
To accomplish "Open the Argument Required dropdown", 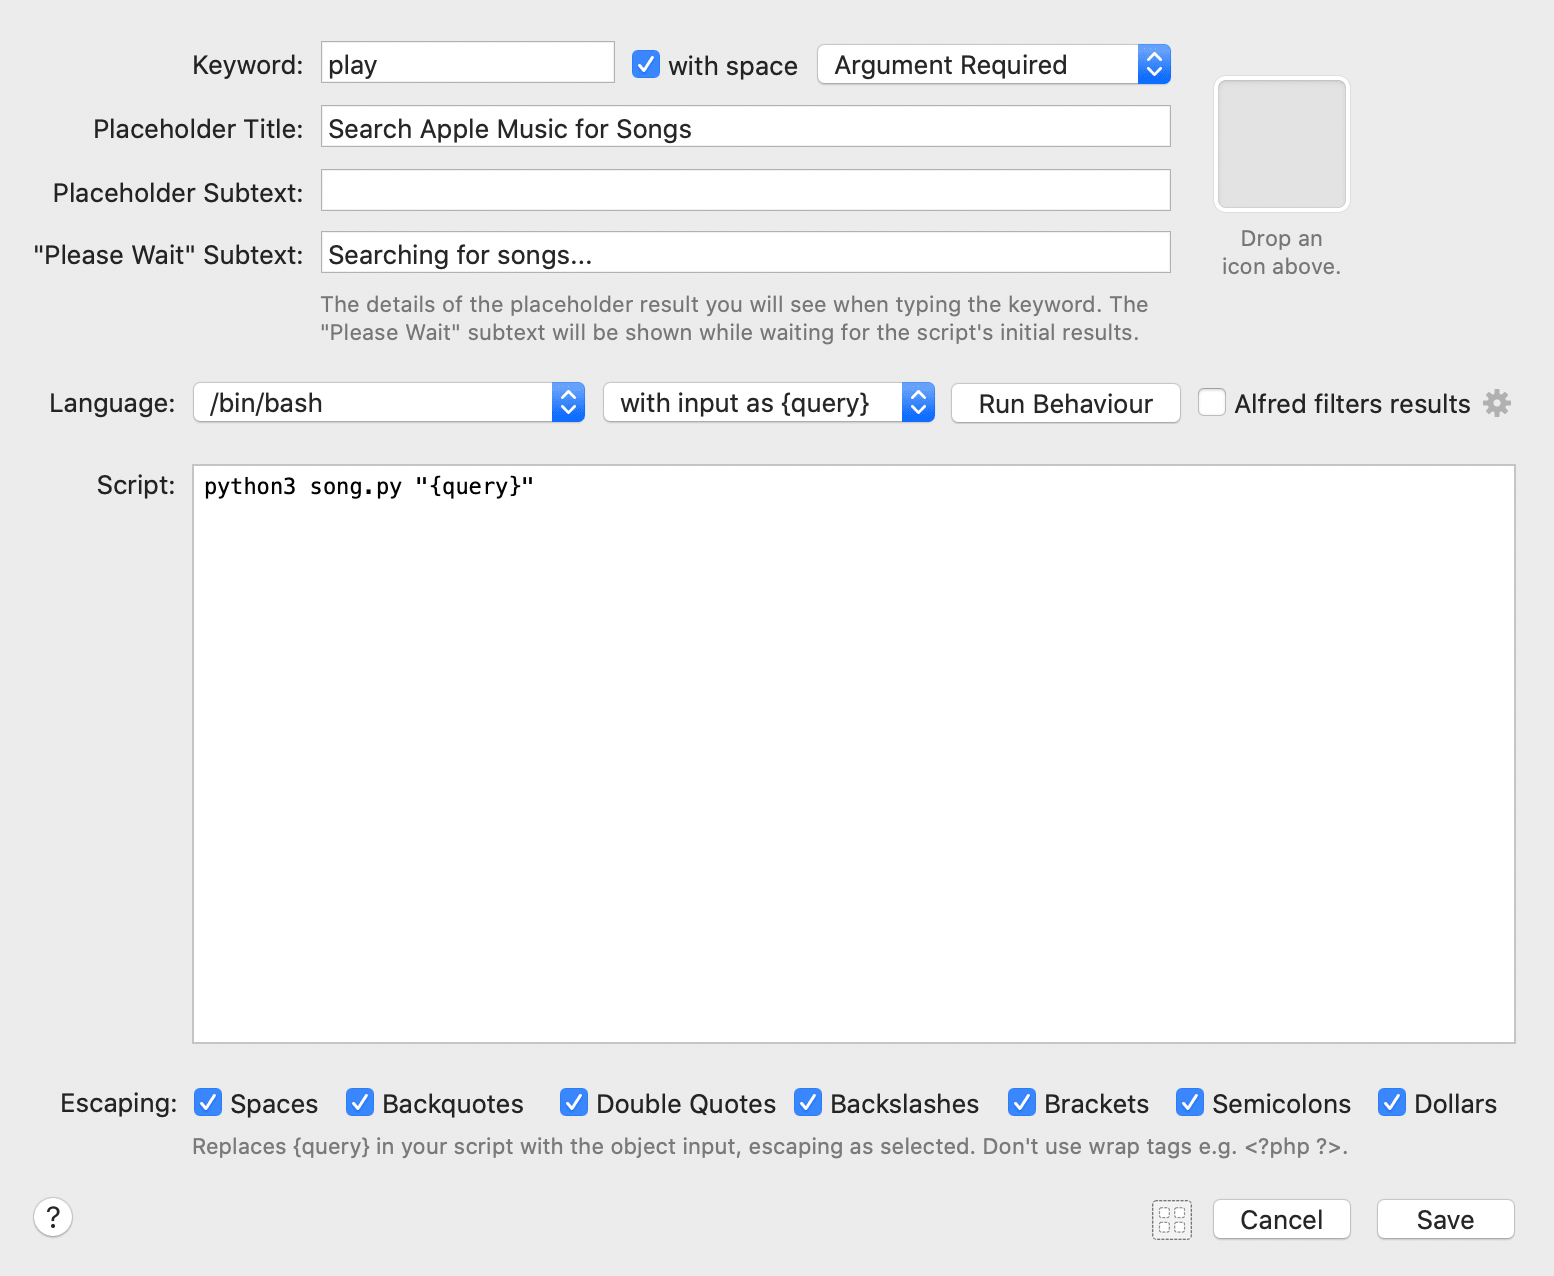I will tap(994, 65).
